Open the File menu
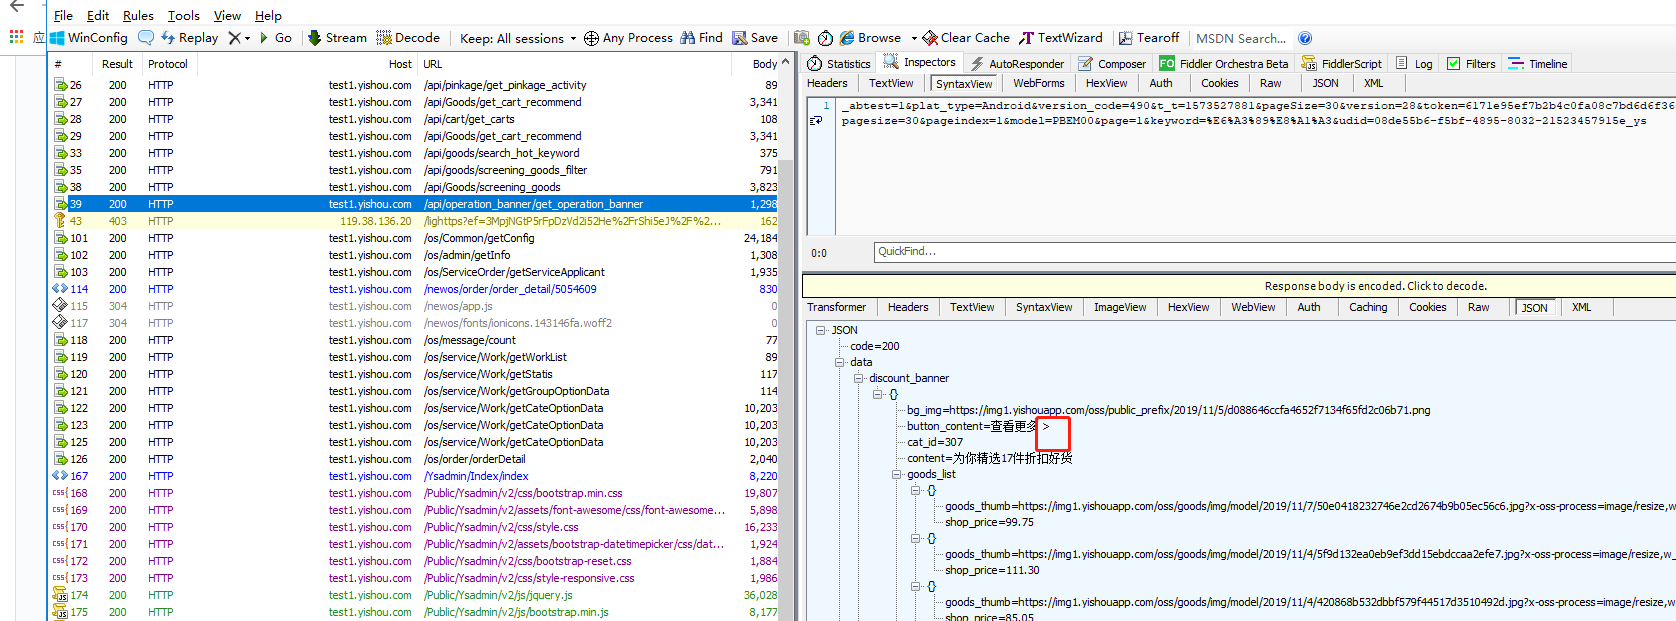Screen dimensions: 1676x621 click(x=63, y=15)
